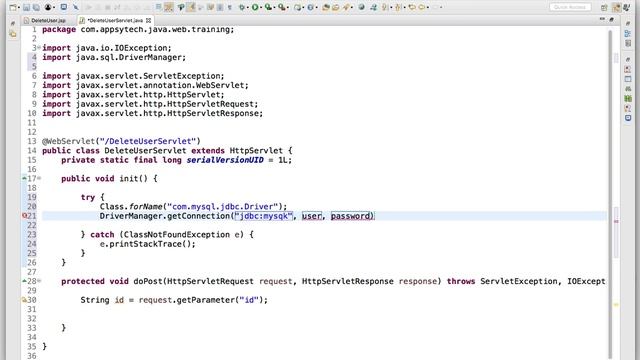Click the Debug bug icon in toolbar
Screen dimensions: 640x360
click(x=242, y=7)
